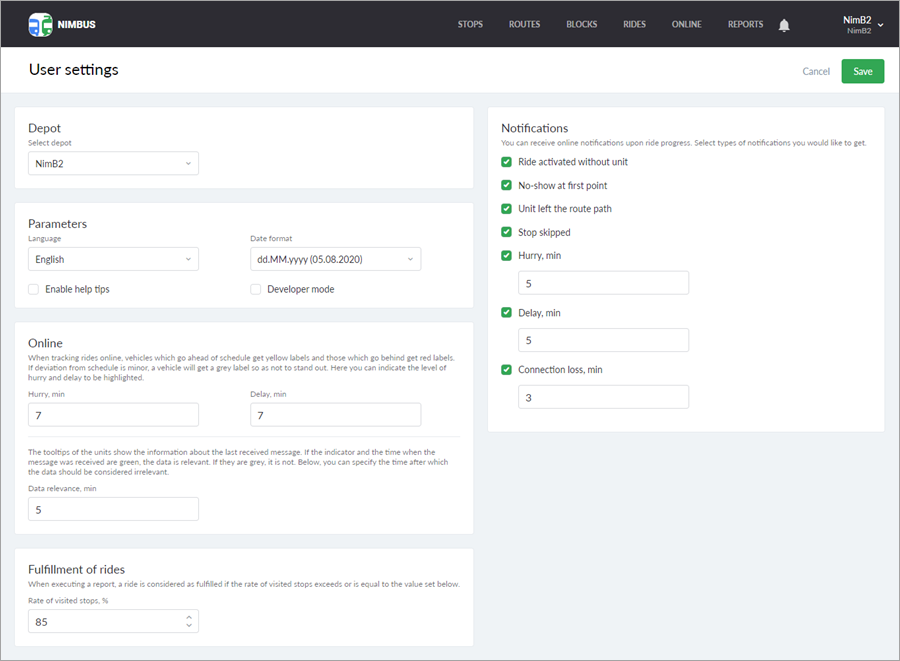Go to the Routes section

[524, 25]
